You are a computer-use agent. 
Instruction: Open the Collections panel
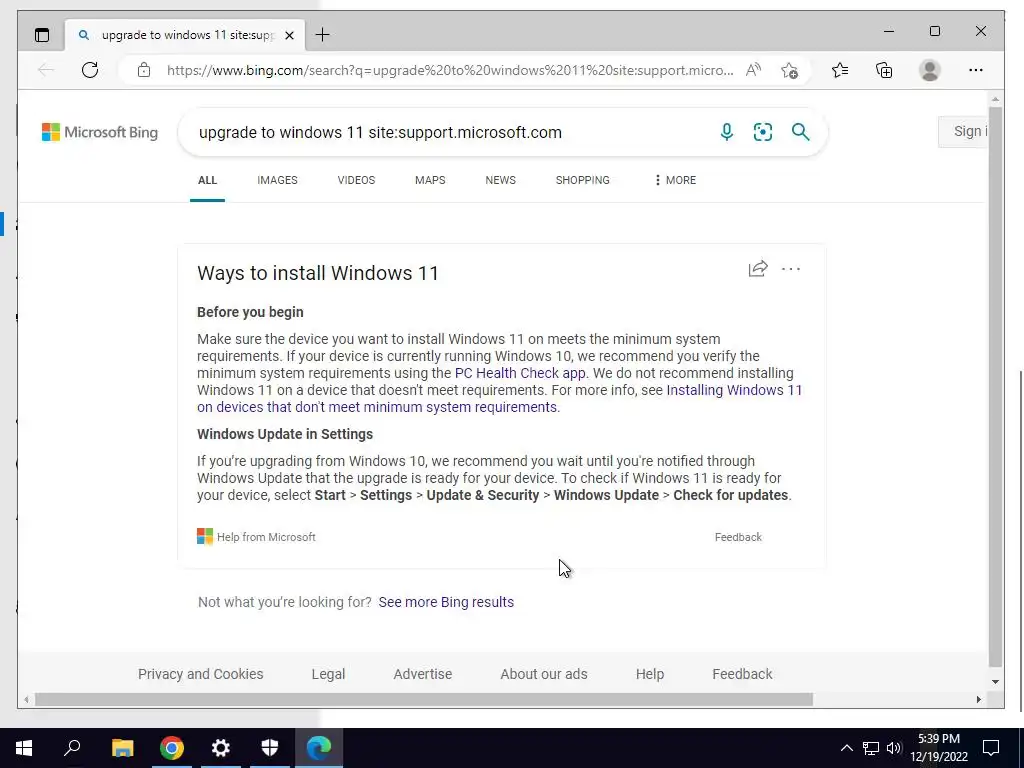[884, 70]
